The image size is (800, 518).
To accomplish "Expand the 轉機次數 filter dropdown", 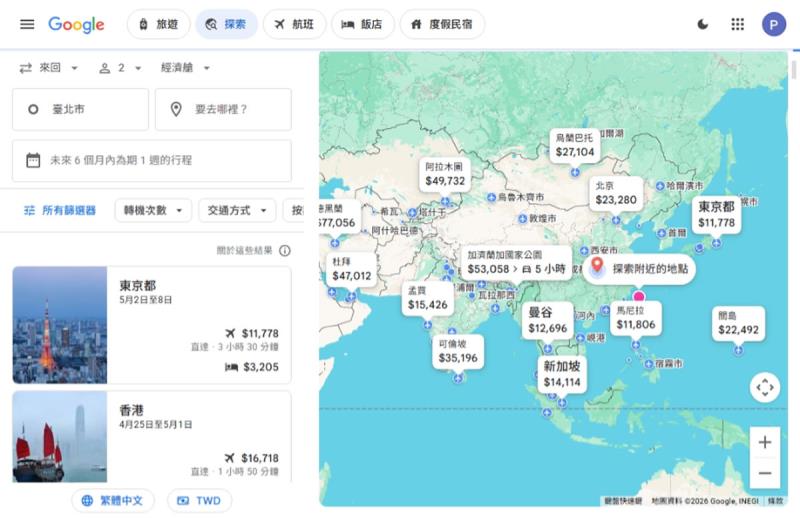I will [153, 210].
